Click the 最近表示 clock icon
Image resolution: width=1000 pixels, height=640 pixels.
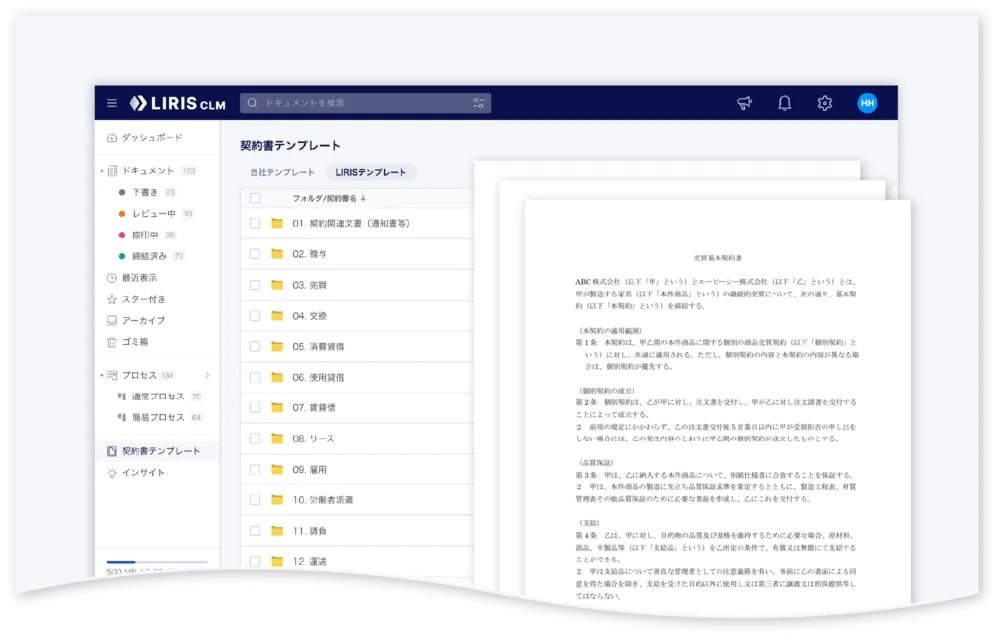click(112, 278)
